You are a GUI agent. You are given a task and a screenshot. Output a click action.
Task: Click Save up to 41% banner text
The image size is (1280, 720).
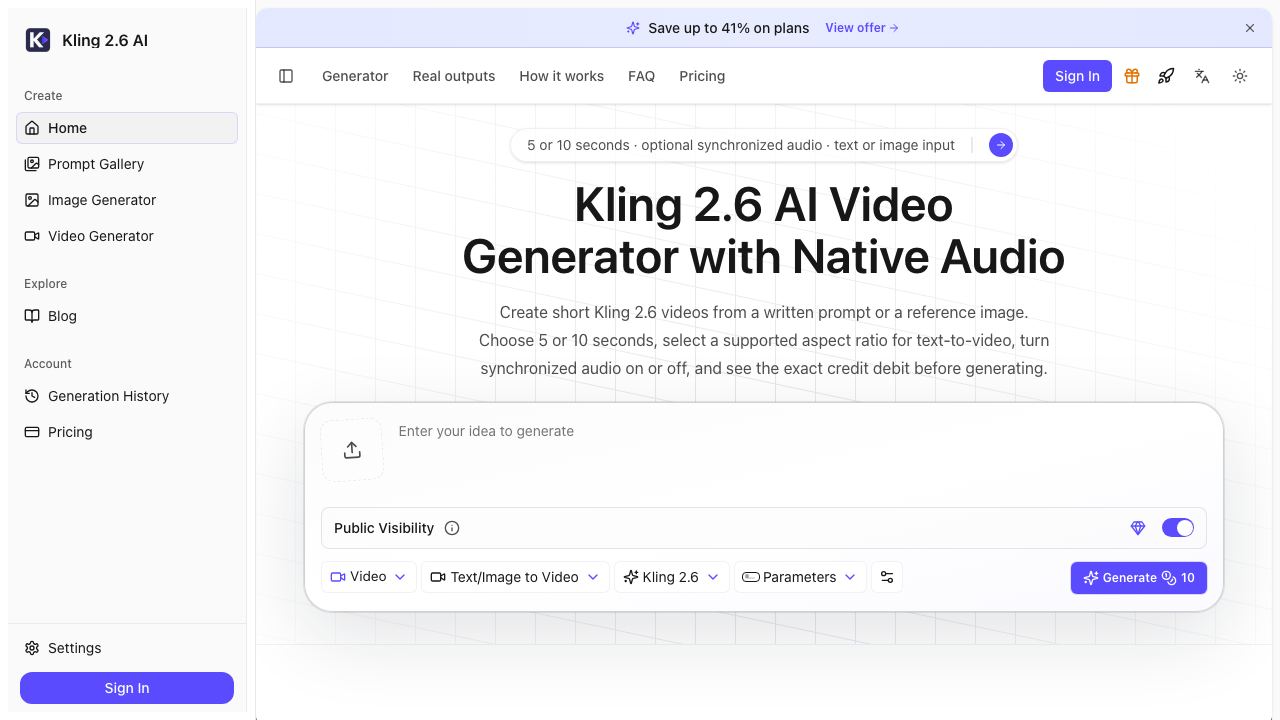point(728,28)
